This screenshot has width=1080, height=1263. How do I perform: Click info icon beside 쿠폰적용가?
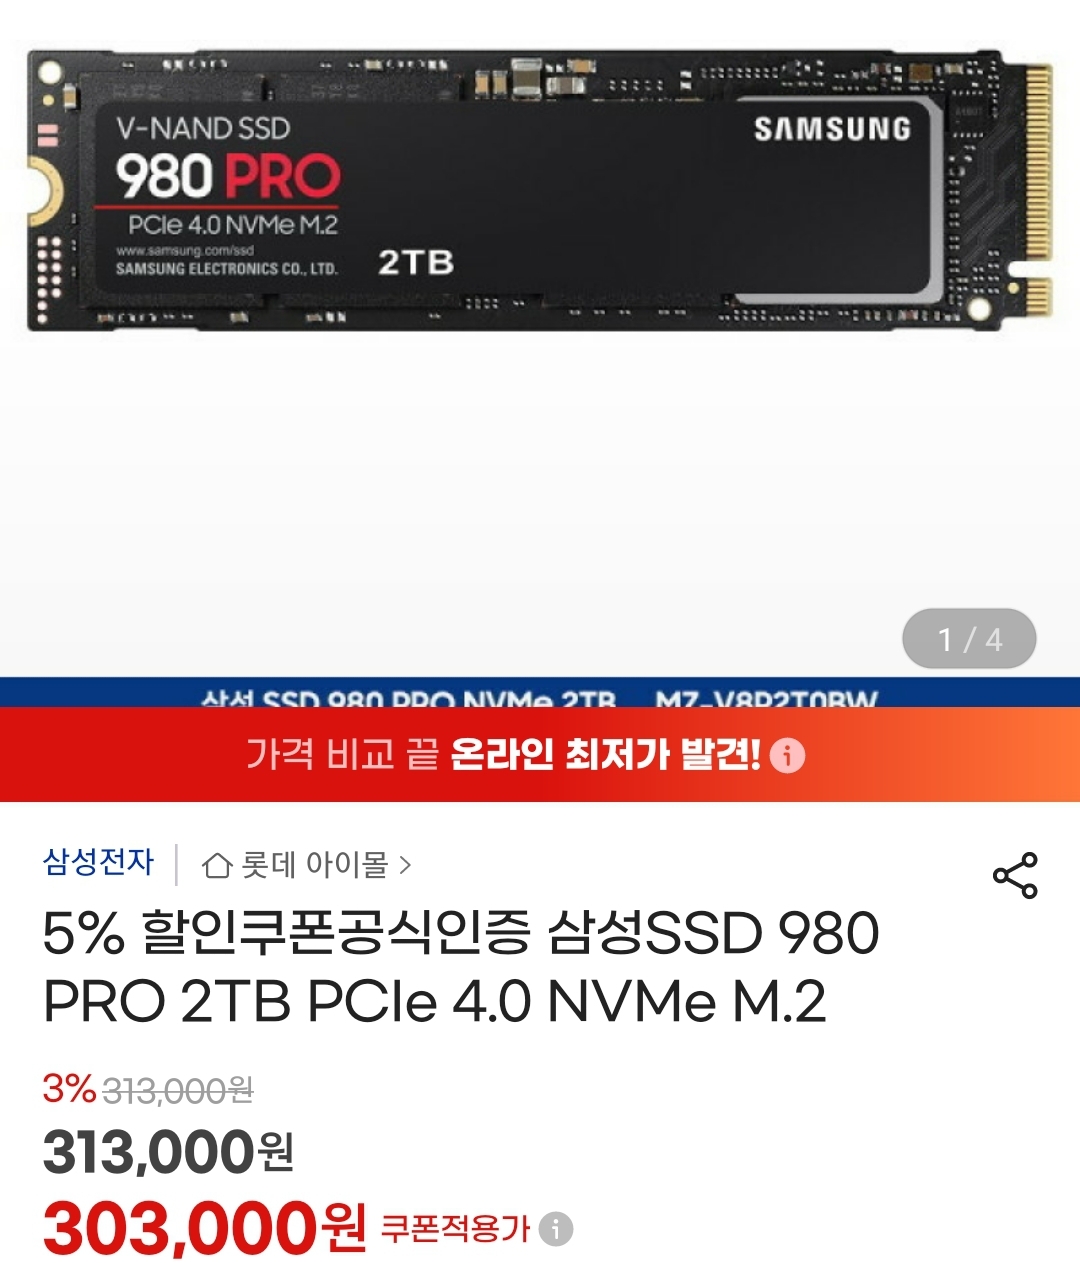556,1228
